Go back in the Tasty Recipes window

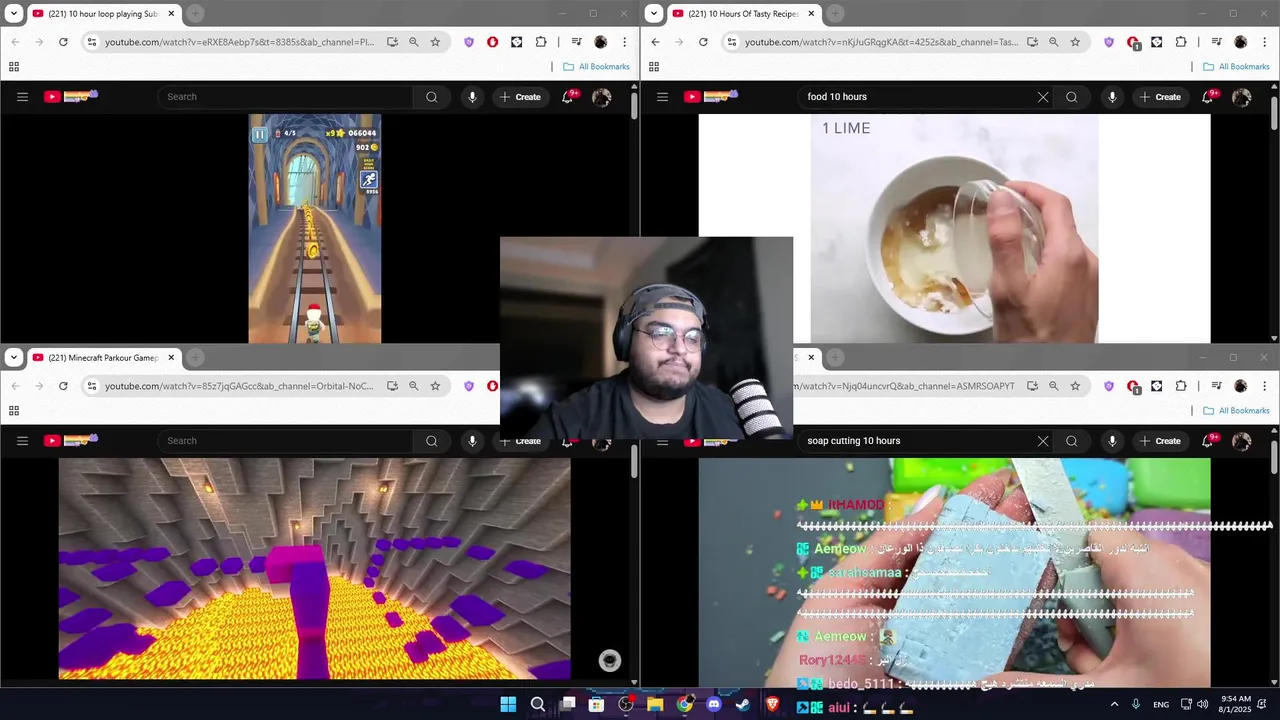coord(655,42)
